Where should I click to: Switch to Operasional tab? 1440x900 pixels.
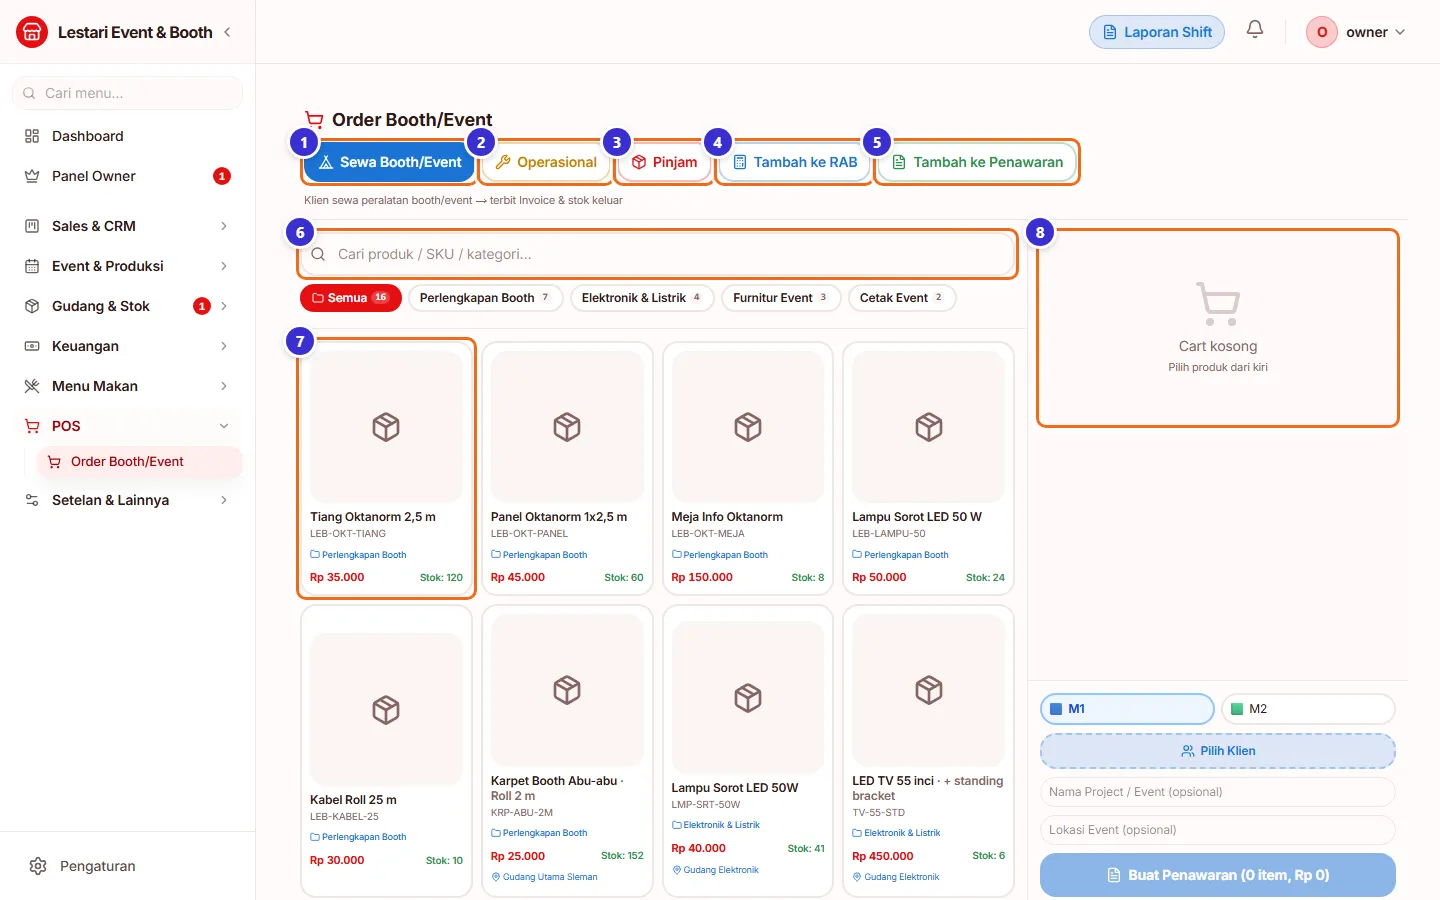pos(546,162)
